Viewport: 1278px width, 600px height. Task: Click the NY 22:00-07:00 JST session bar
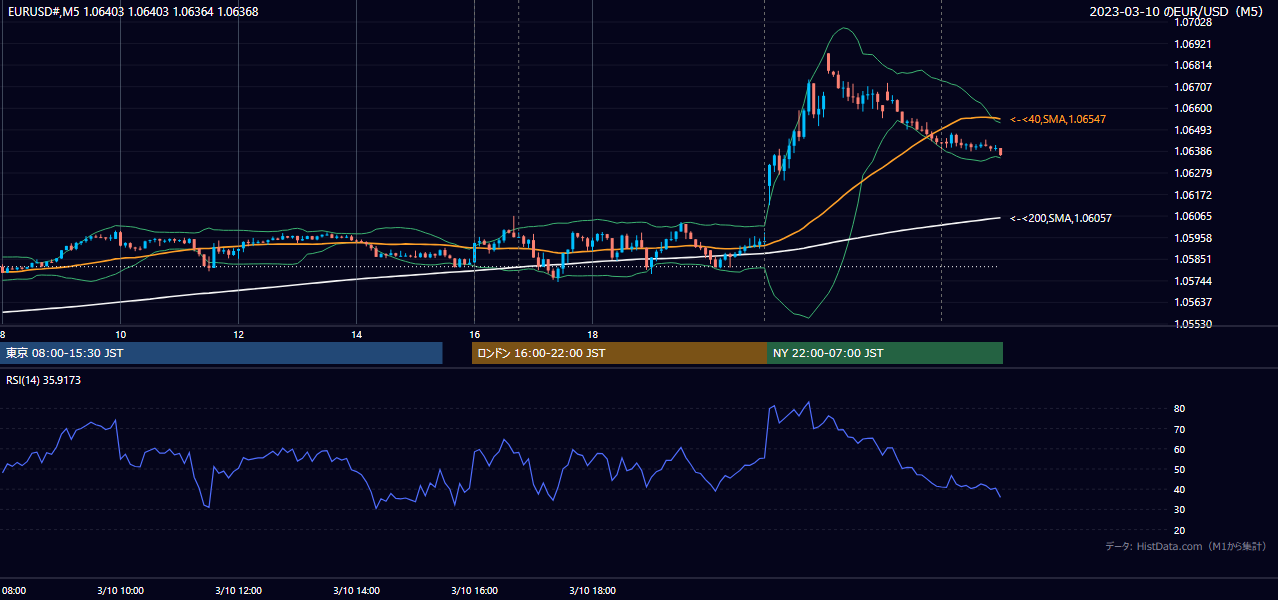click(x=885, y=353)
